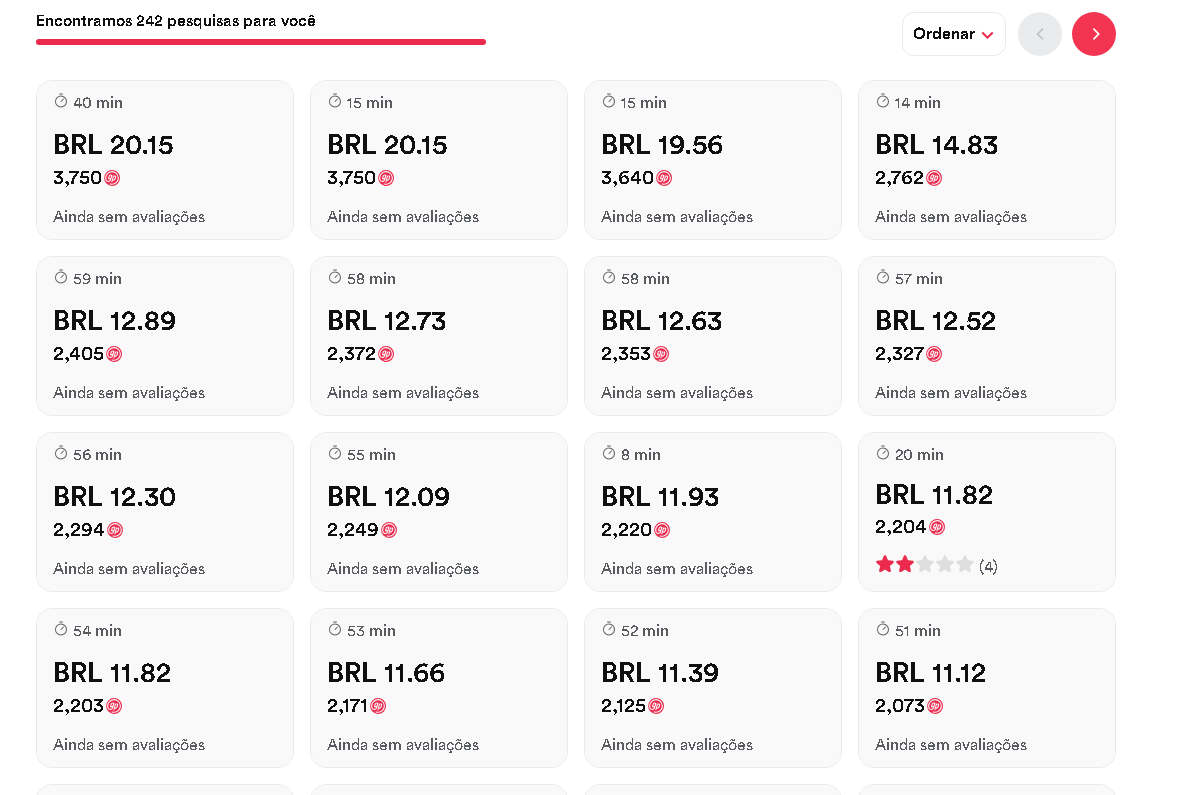Go to the next results page
The image size is (1186, 795).
[x=1093, y=33]
